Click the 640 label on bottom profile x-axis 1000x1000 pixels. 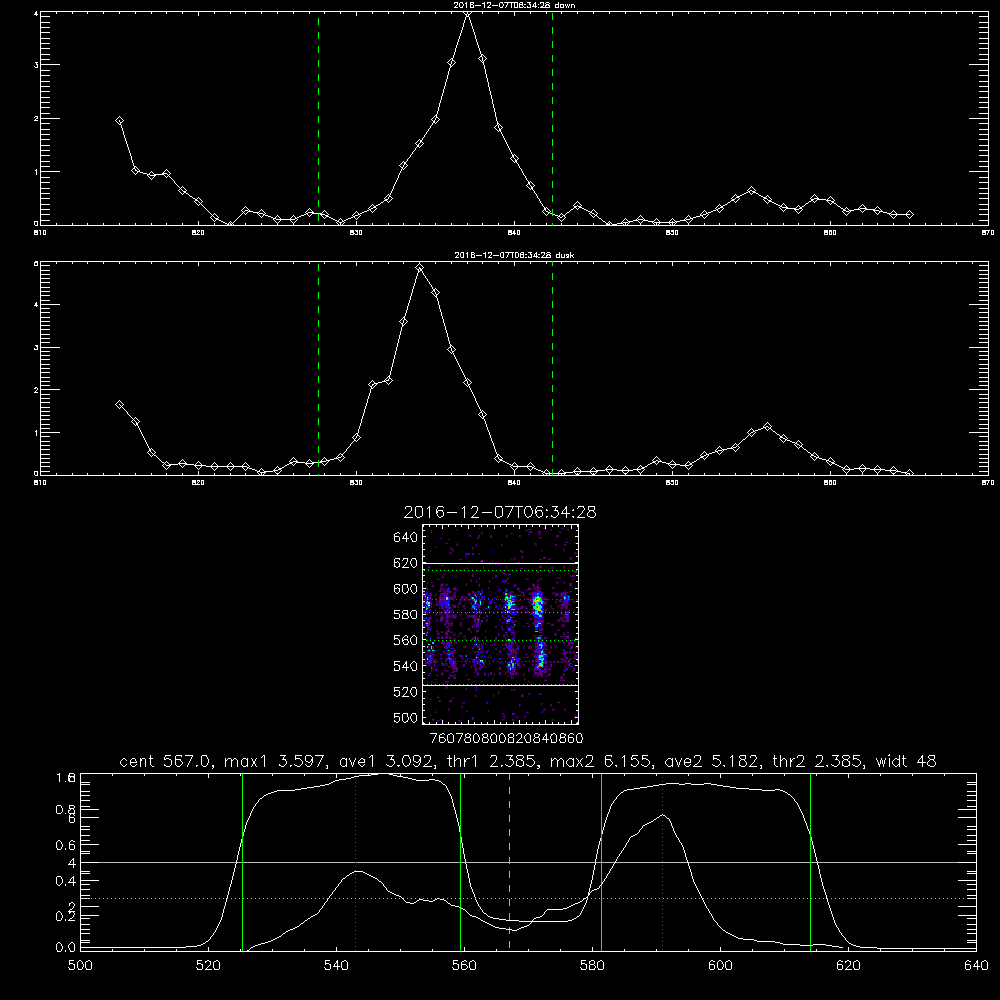coord(976,966)
